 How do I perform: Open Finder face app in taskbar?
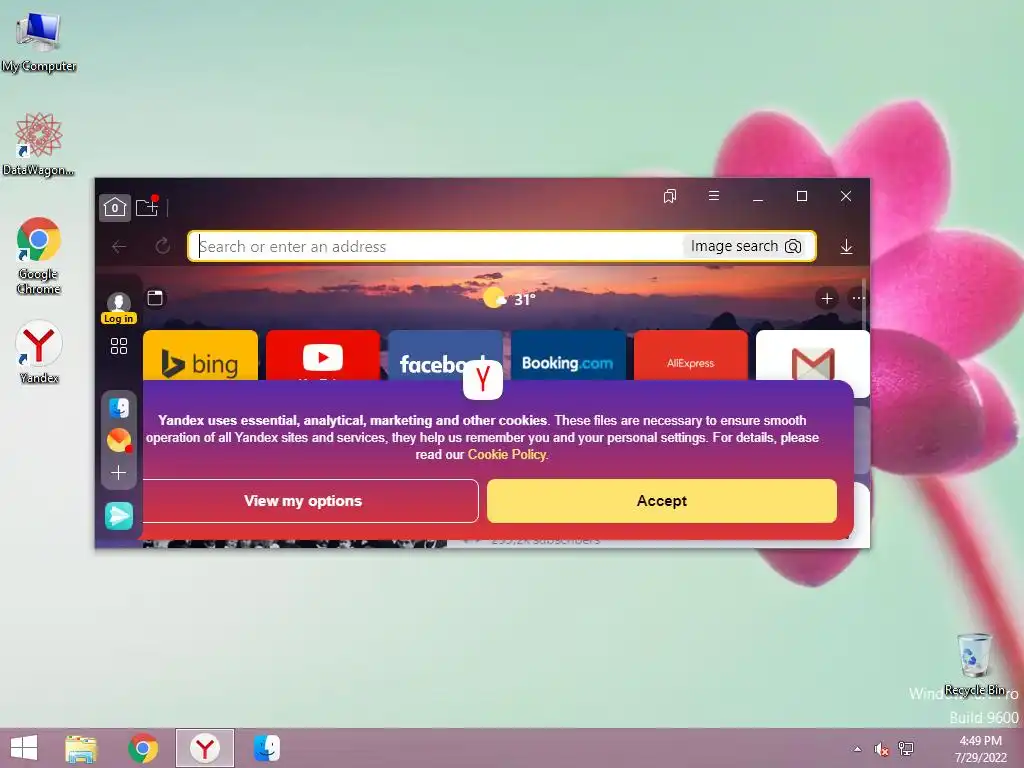[266, 748]
